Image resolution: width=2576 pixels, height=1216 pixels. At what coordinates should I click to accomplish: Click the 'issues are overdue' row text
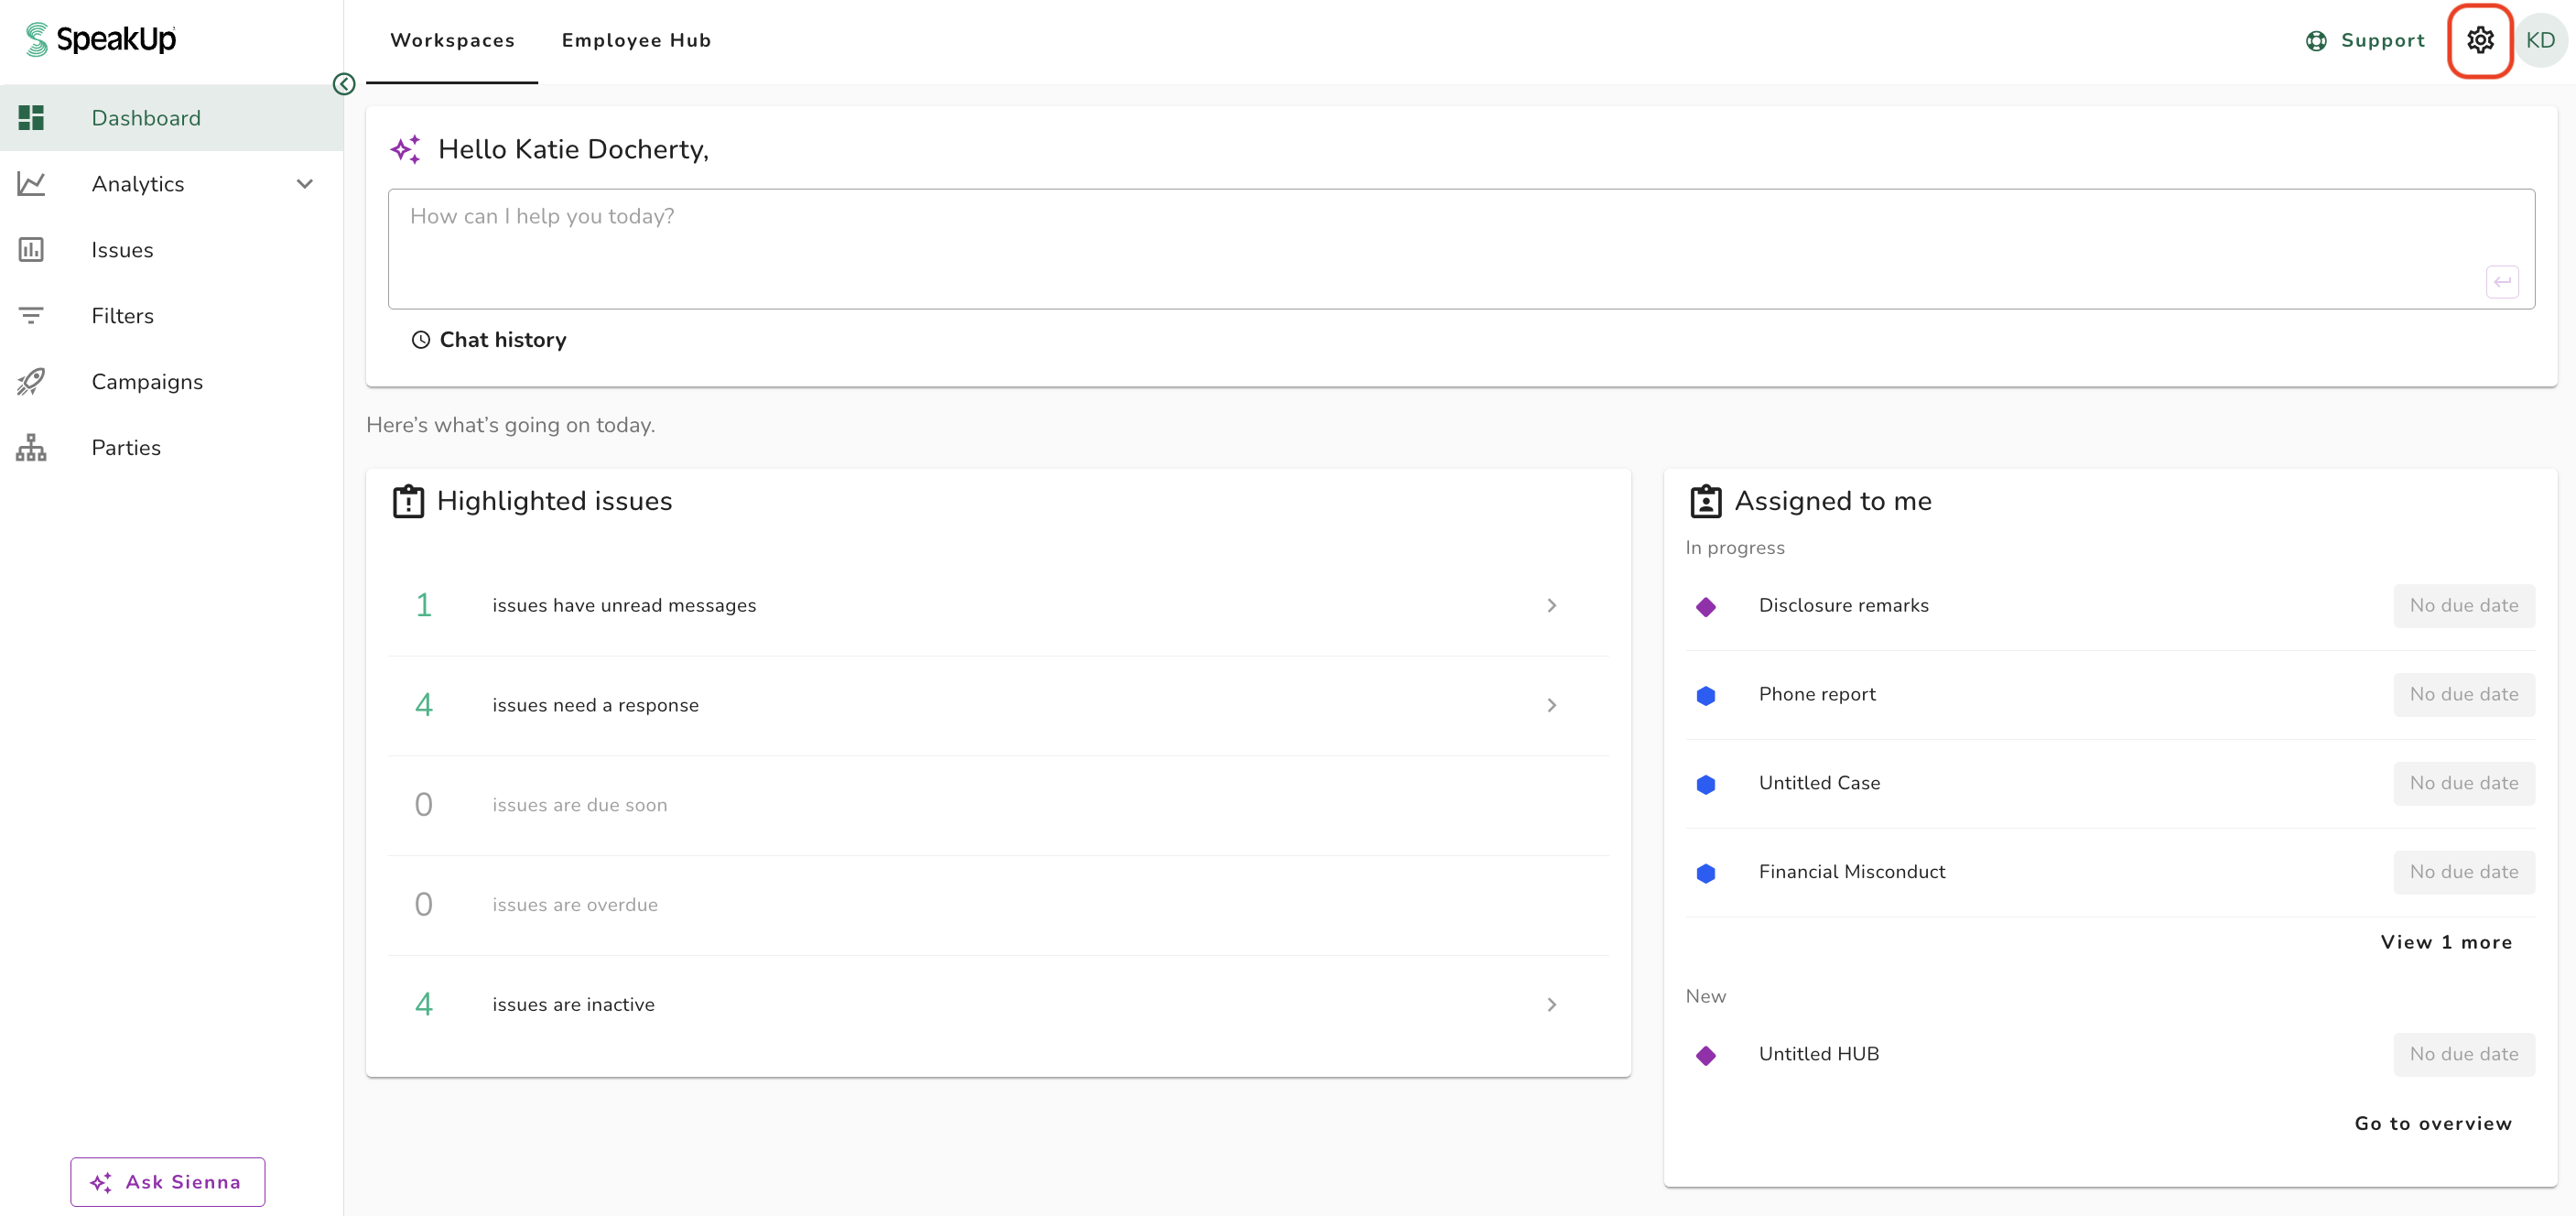tap(575, 905)
